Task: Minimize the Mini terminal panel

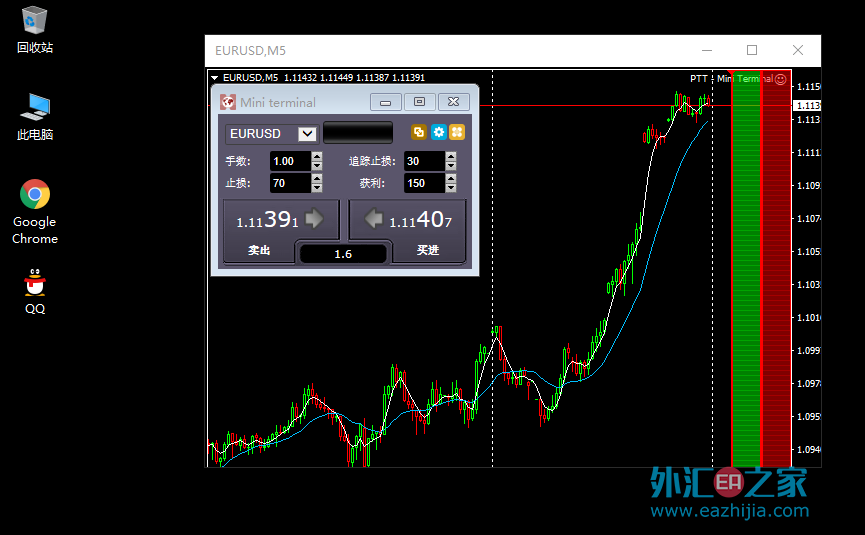Action: pyautogui.click(x=386, y=102)
